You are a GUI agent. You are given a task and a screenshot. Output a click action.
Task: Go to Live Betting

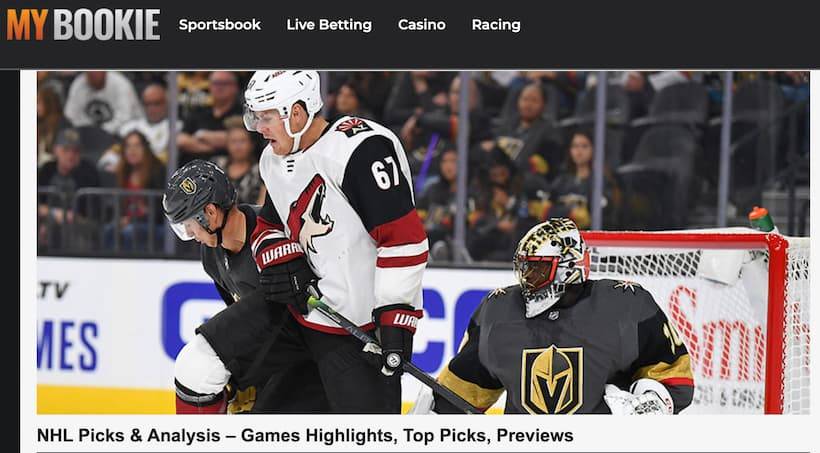point(329,25)
